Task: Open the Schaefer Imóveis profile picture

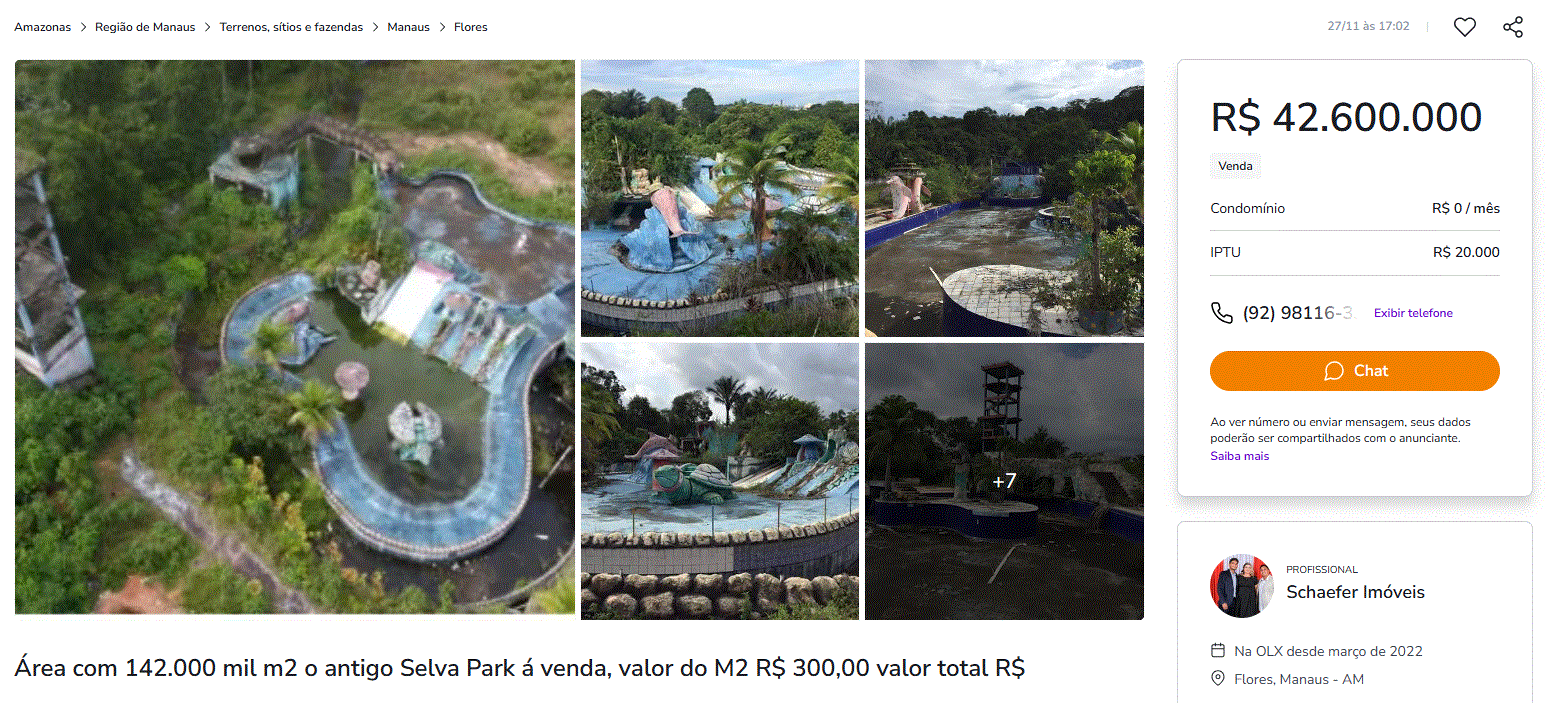Action: tap(1241, 586)
